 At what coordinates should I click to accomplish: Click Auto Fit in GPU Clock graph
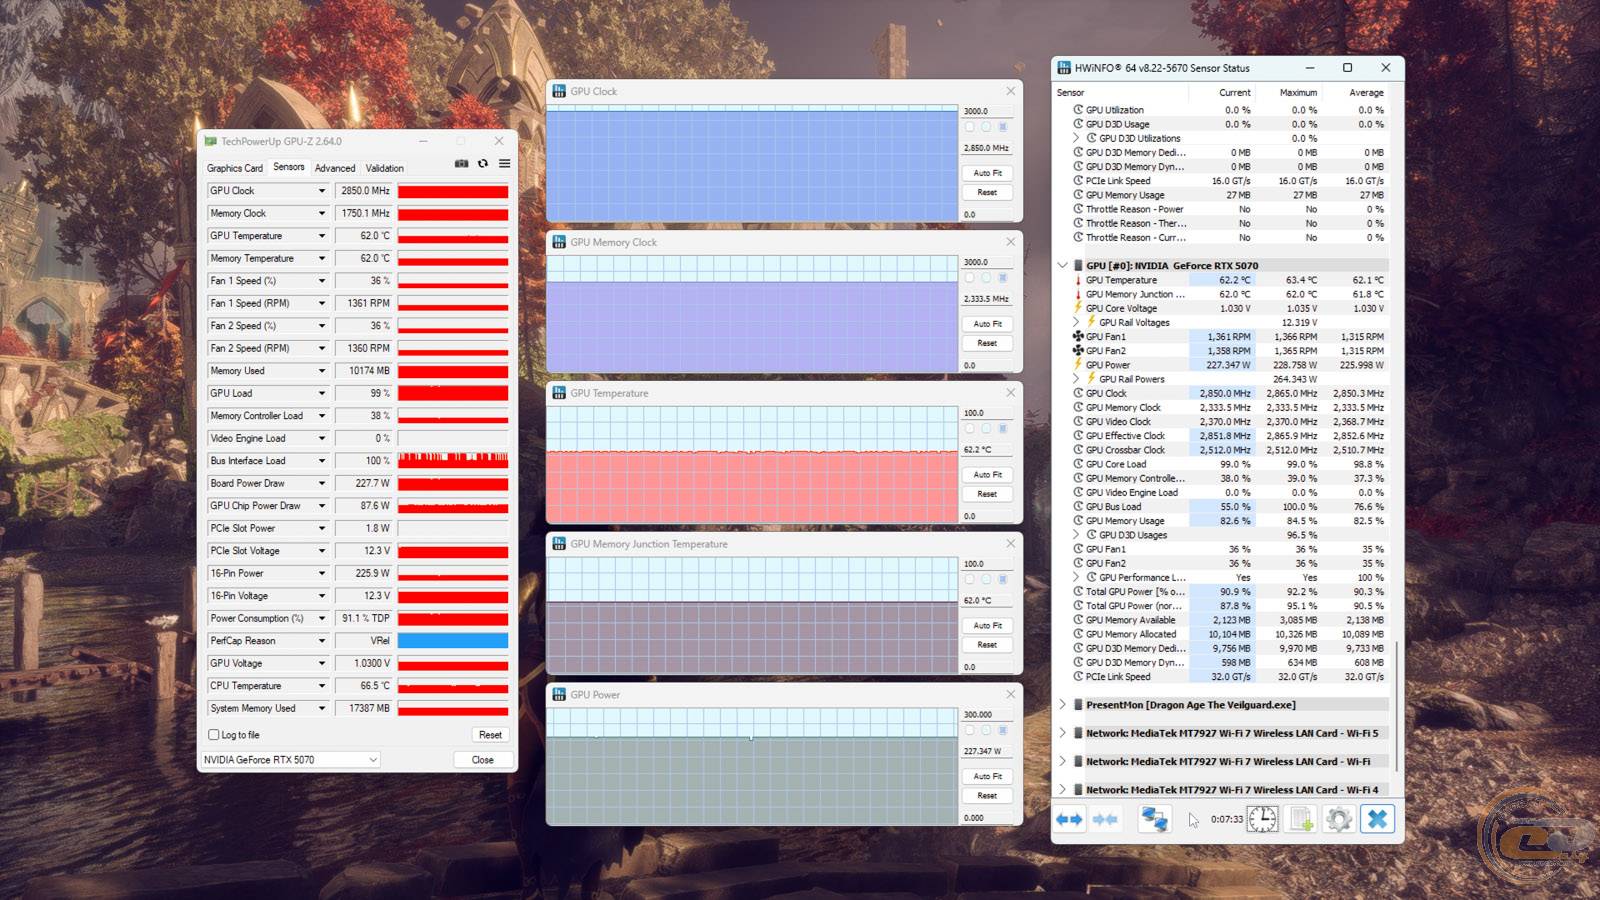click(x=988, y=173)
